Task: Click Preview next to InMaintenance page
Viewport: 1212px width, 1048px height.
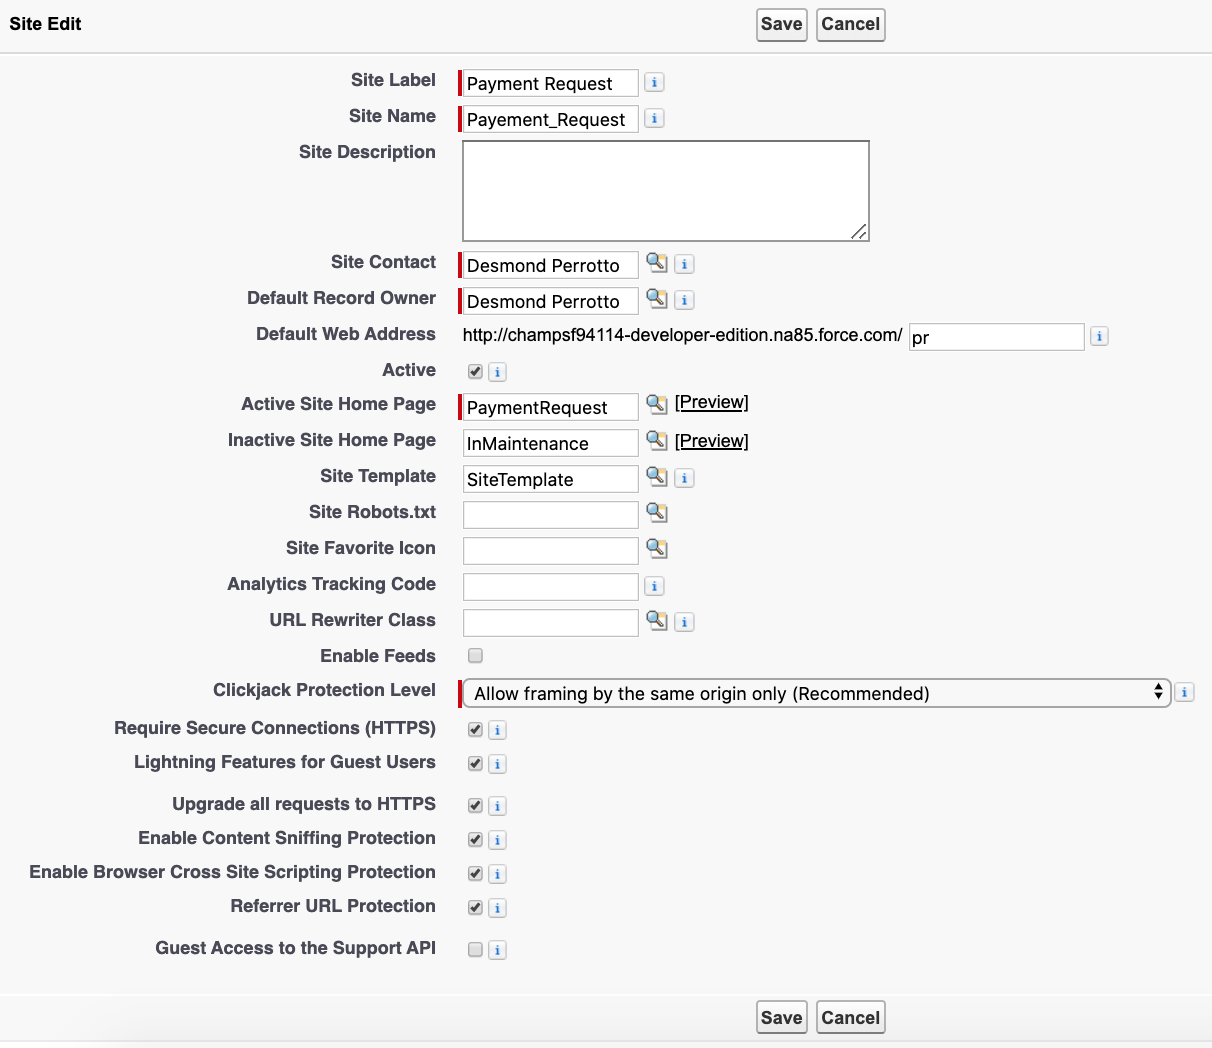Action: 711,440
